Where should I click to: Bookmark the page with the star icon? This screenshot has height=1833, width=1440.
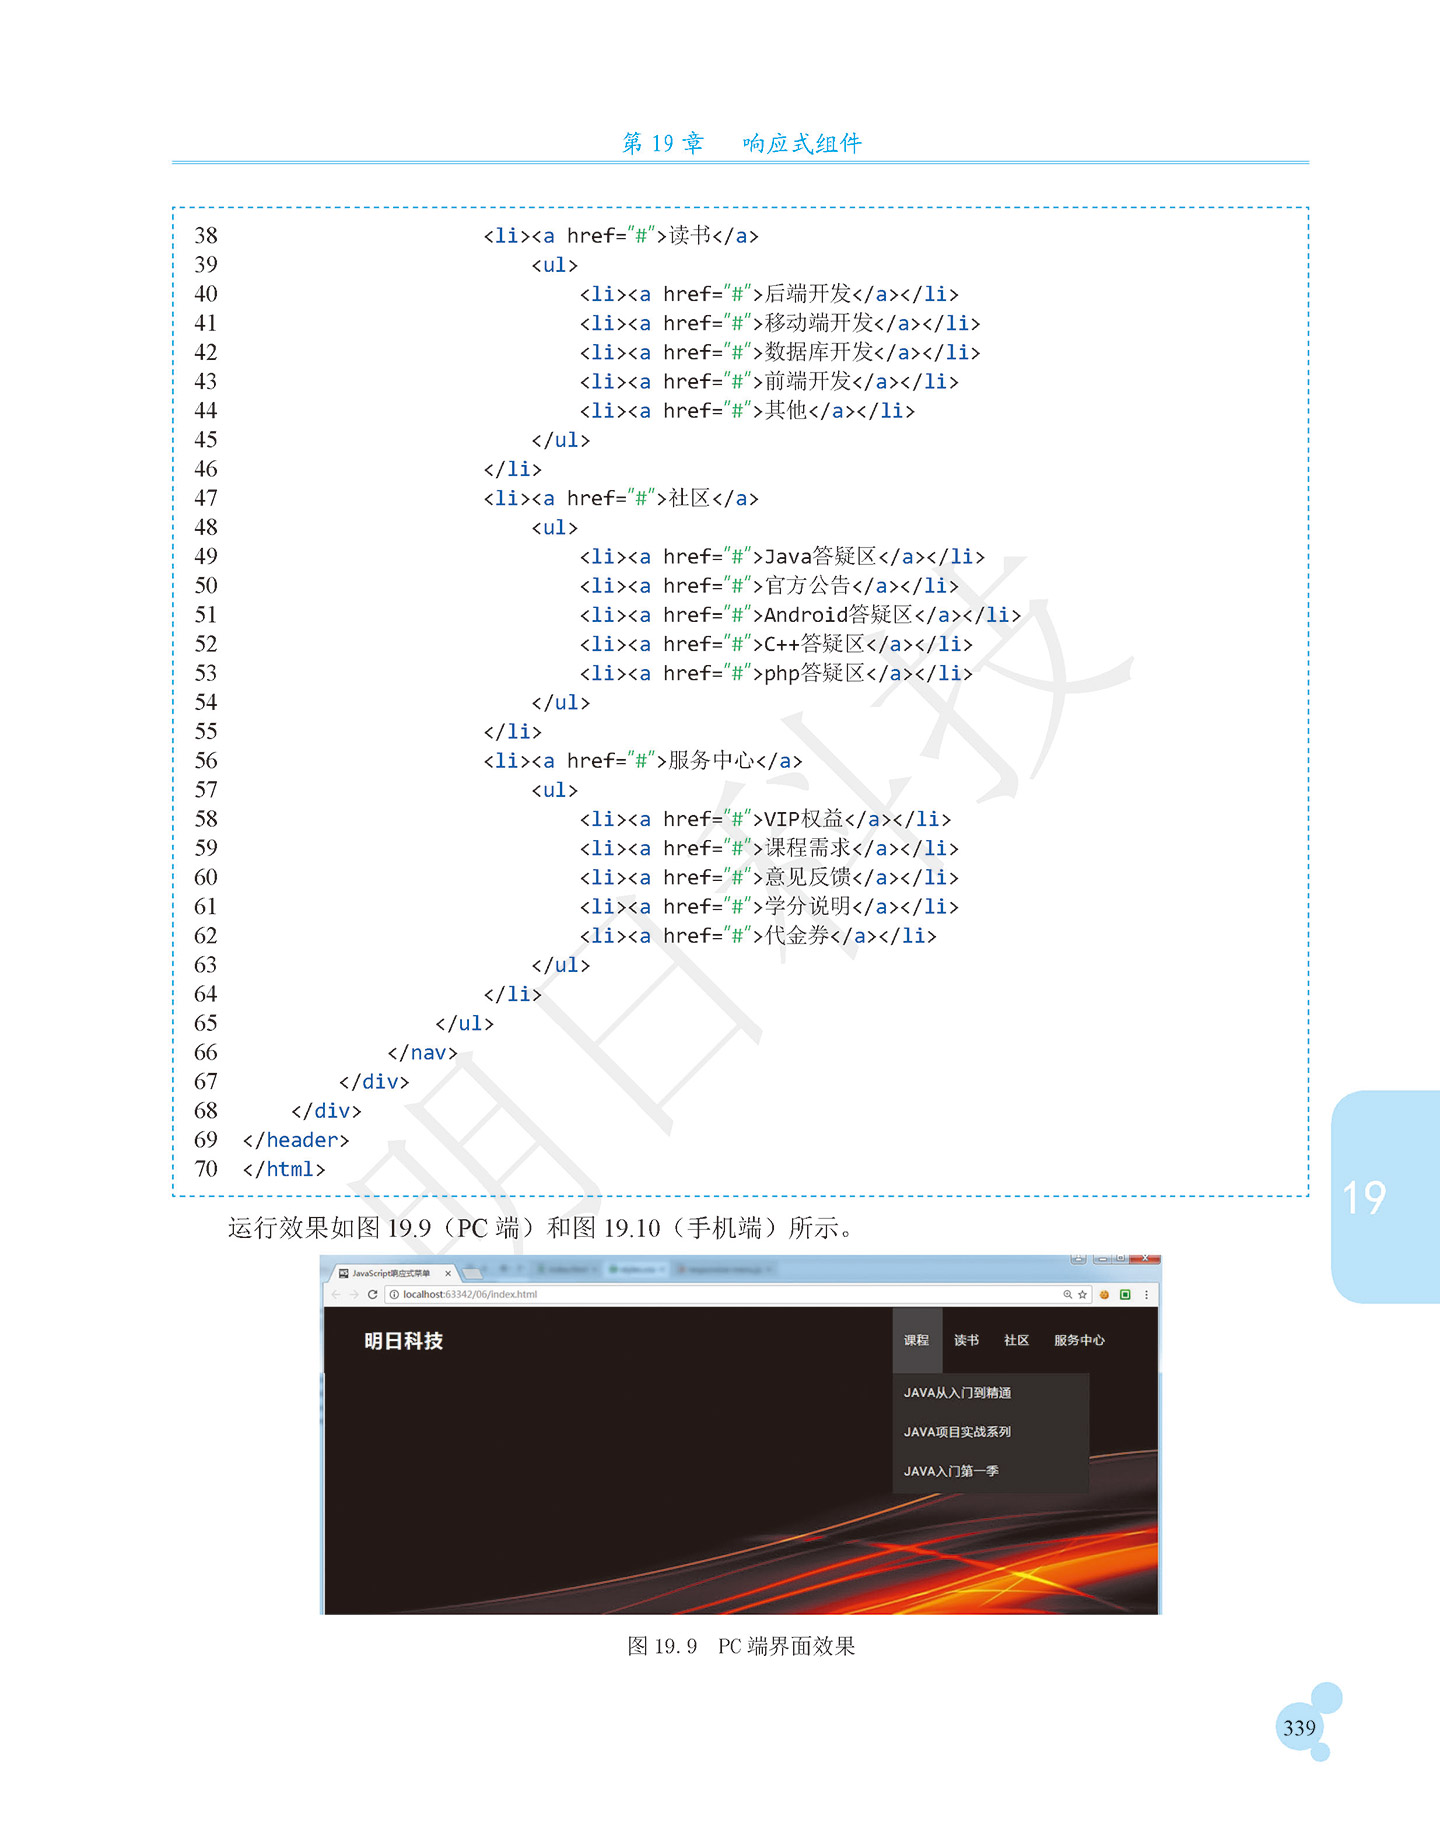[x=1082, y=1294]
